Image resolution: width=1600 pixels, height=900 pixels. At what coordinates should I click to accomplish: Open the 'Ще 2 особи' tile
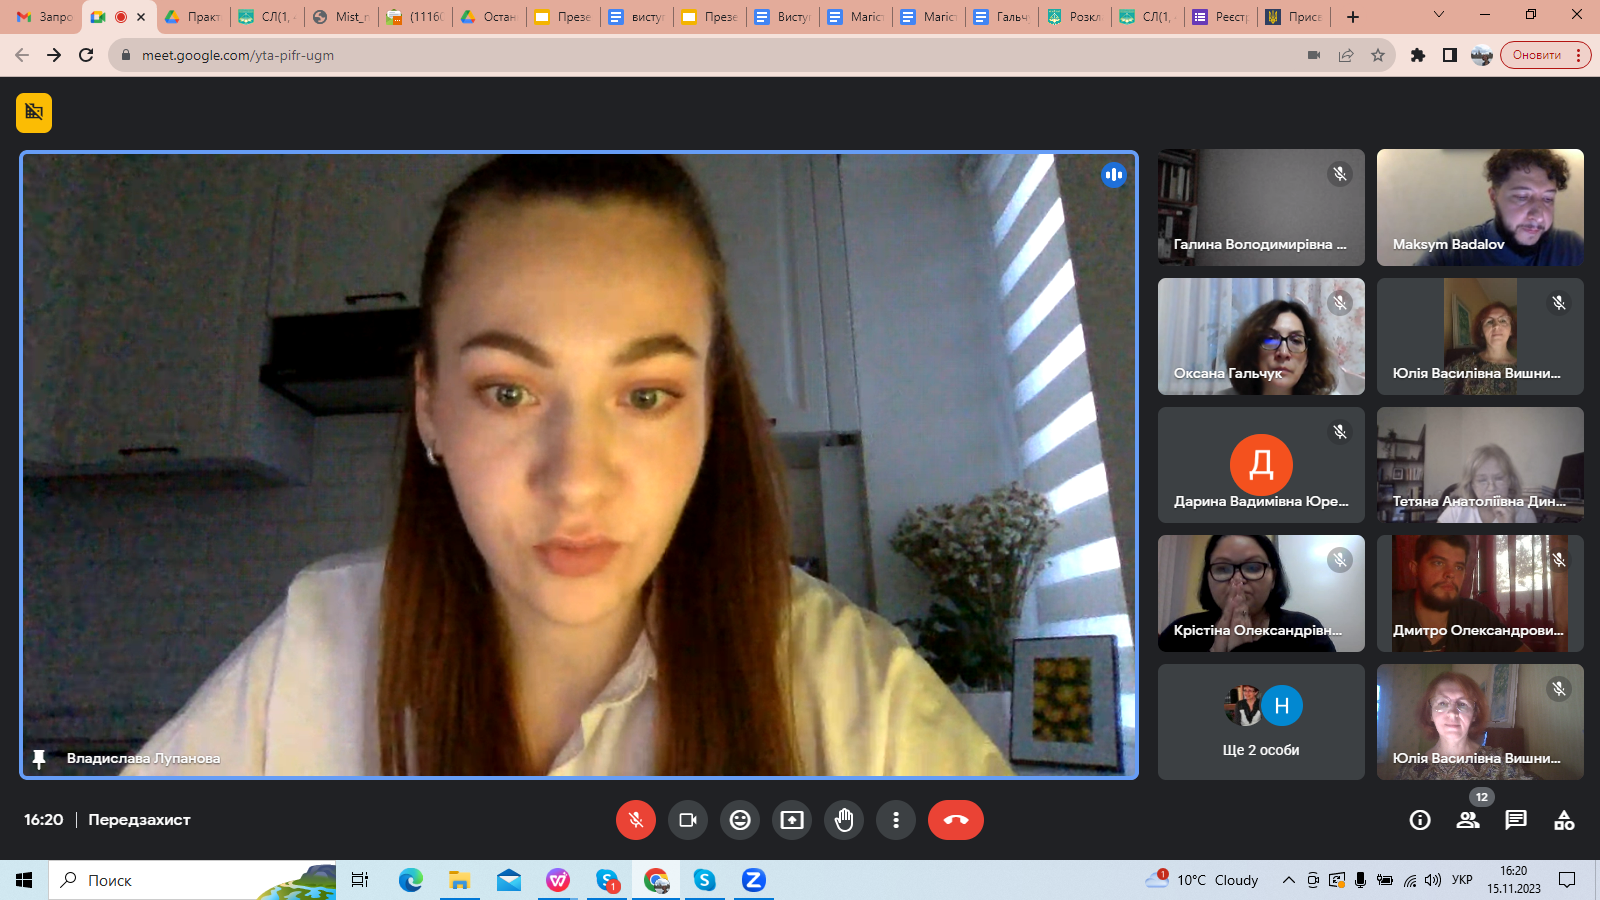coord(1261,722)
